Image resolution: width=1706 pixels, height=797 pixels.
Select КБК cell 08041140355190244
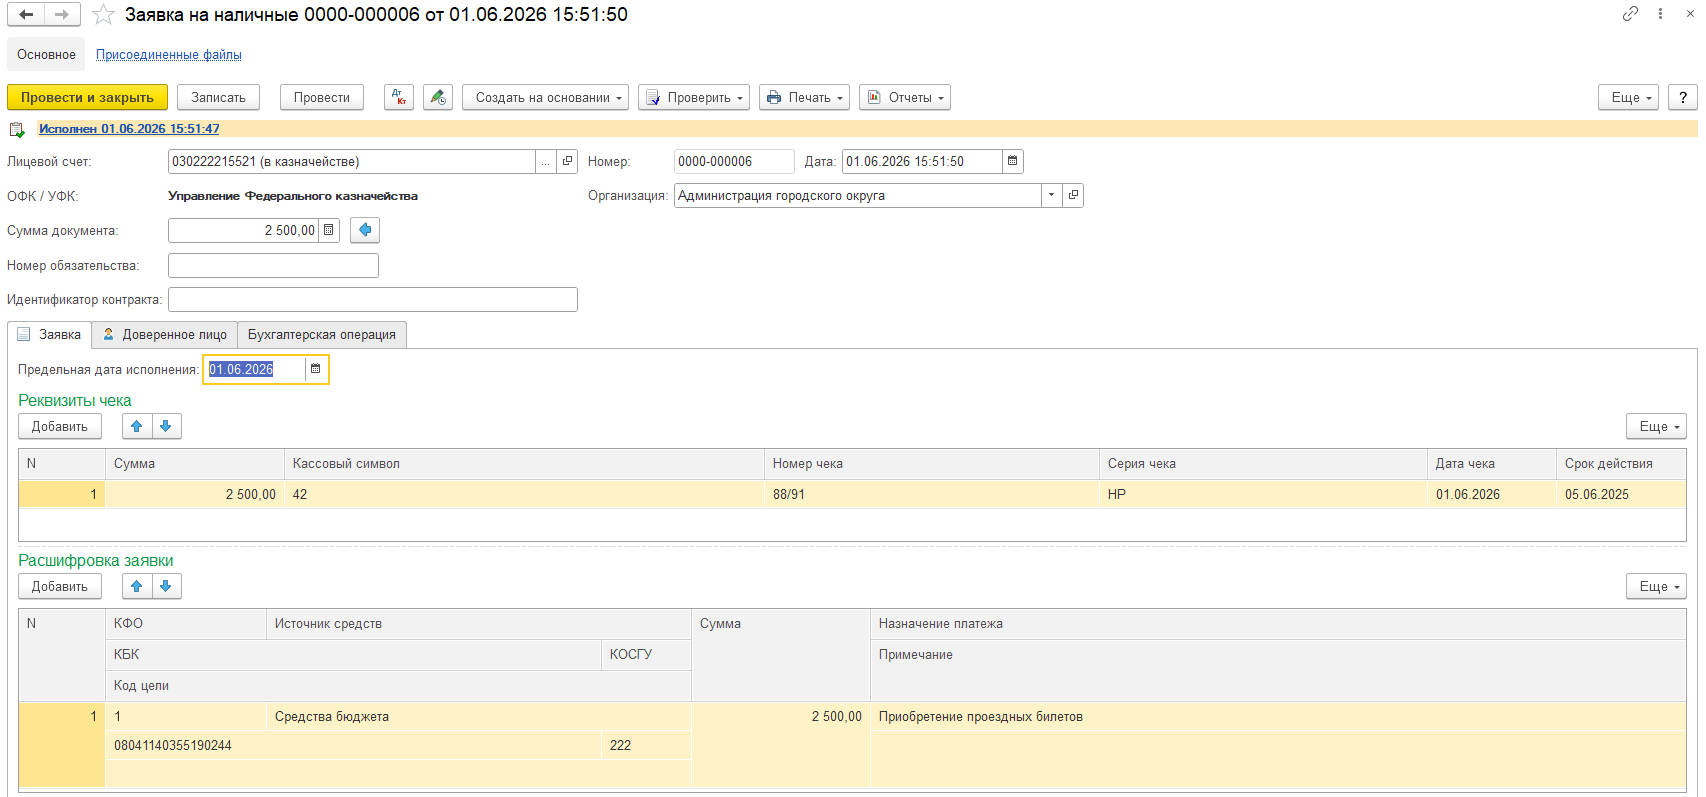(353, 745)
